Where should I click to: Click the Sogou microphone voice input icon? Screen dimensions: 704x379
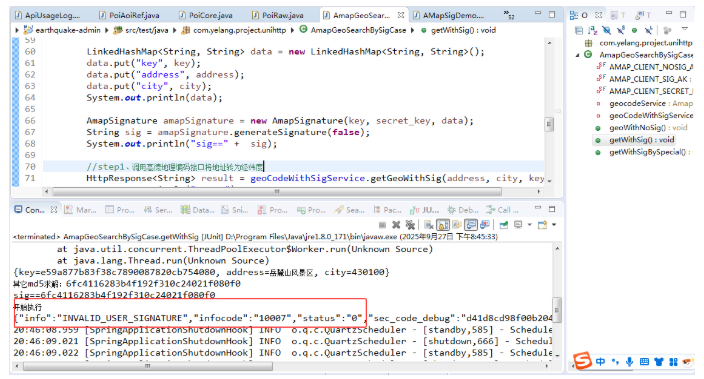[629, 361]
